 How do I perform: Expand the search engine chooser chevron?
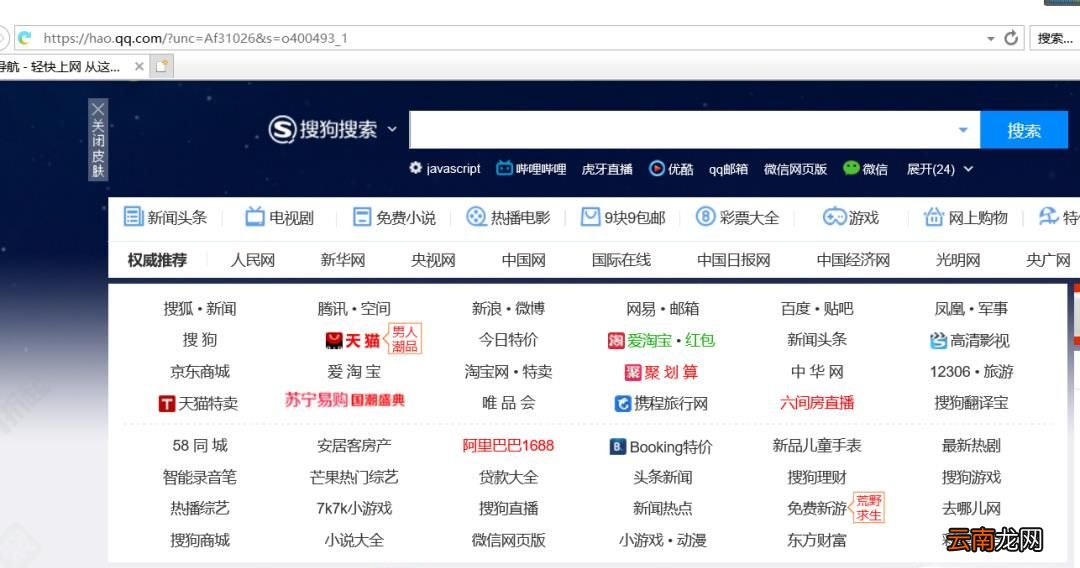point(392,129)
